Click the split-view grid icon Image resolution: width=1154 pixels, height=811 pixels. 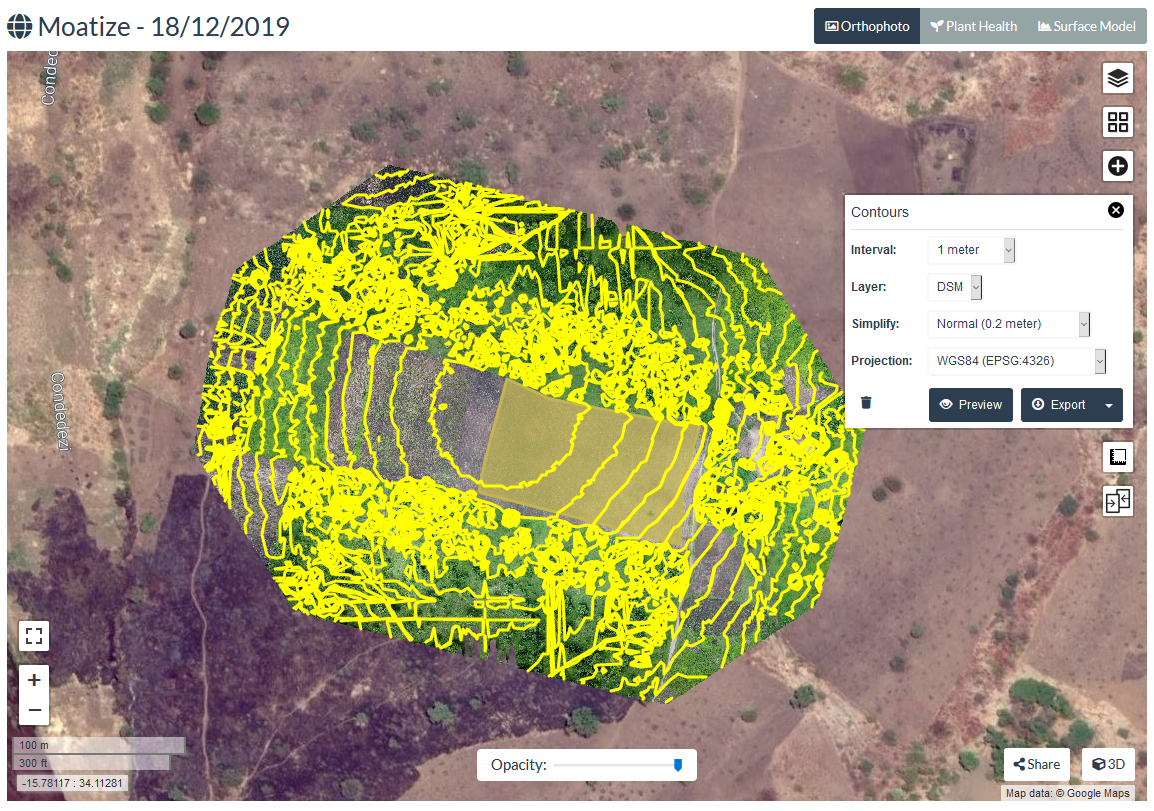tap(1117, 121)
